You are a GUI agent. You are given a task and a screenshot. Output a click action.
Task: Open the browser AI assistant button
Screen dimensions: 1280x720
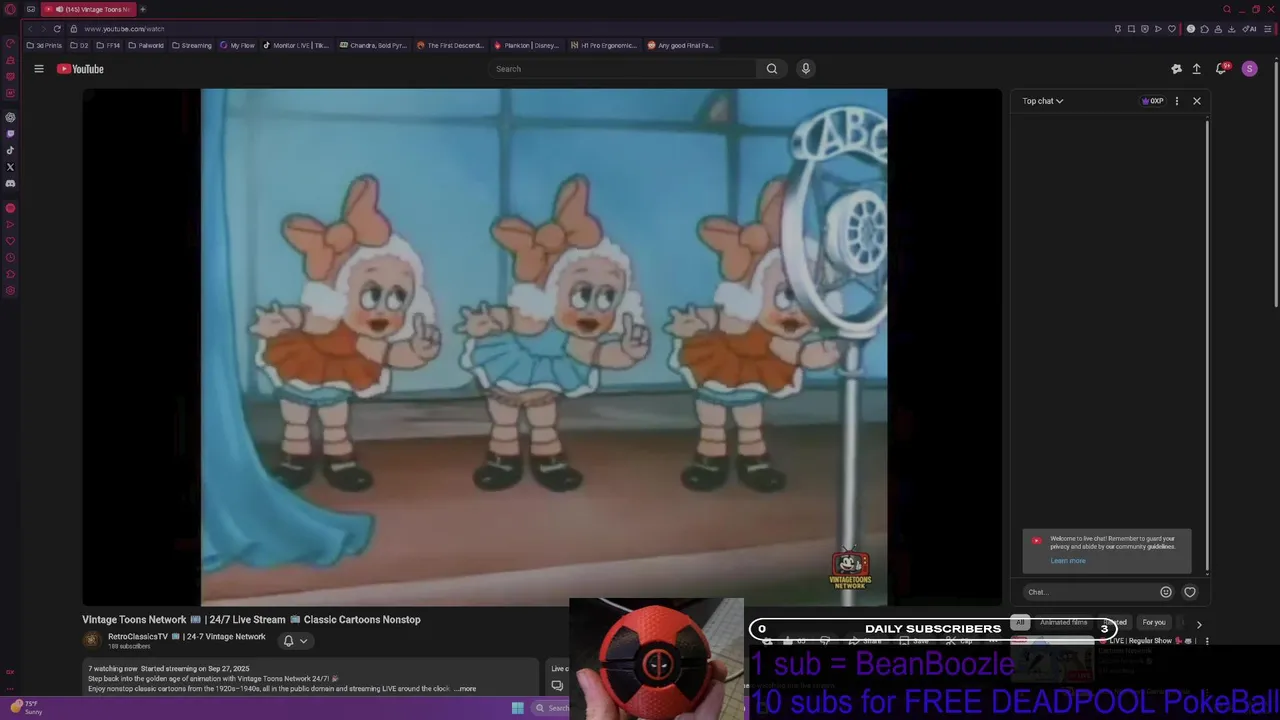pos(1250,29)
